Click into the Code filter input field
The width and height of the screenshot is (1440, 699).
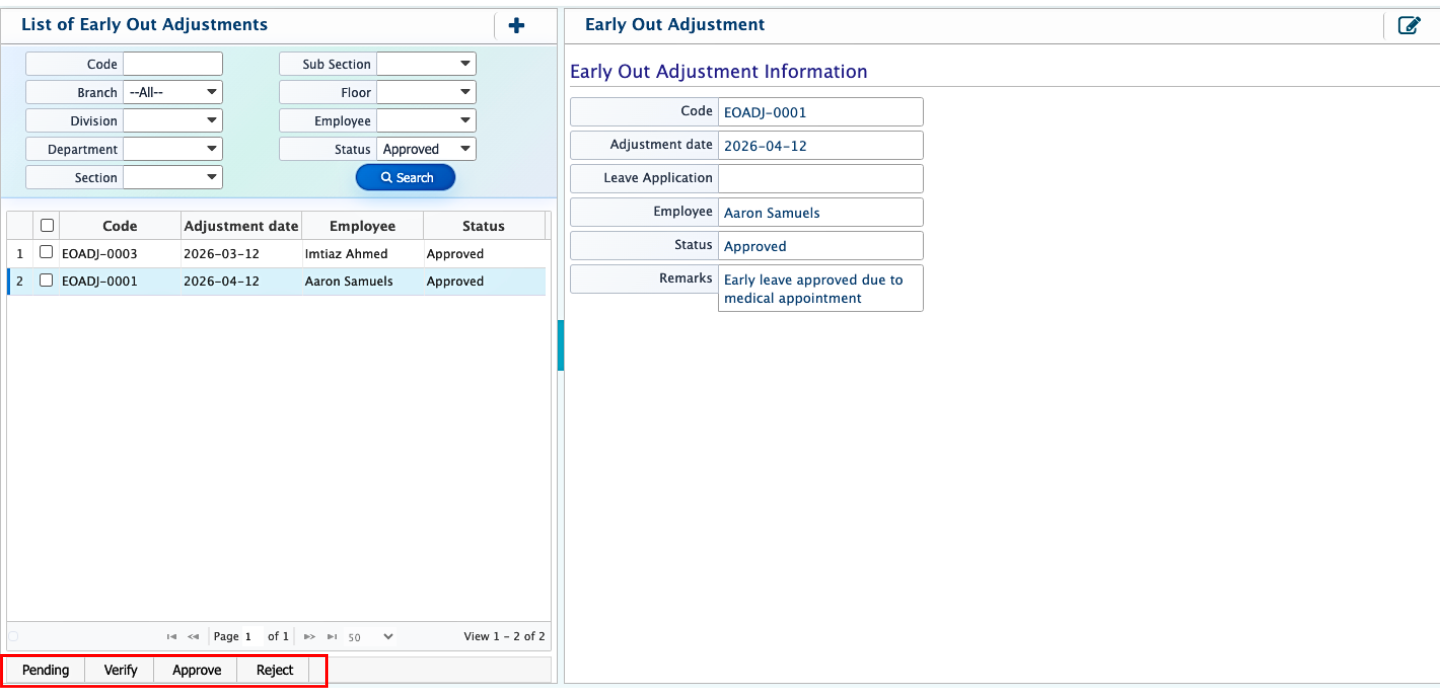[x=172, y=64]
